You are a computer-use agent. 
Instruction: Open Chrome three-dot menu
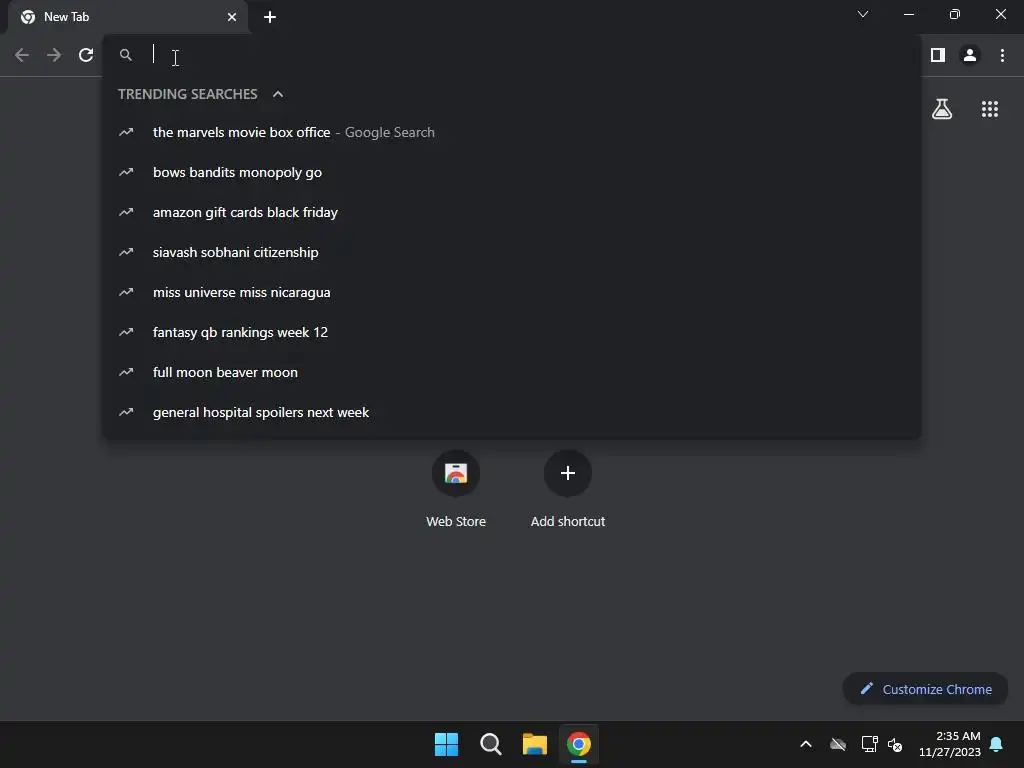(x=1002, y=56)
